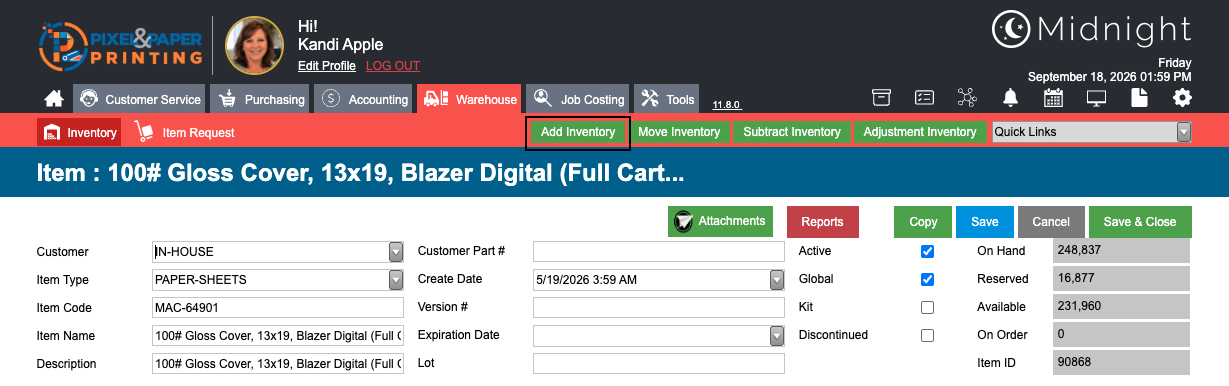Image resolution: width=1229 pixels, height=386 pixels.
Task: Expand the Customer IN-HOUSE dropdown
Action: coord(396,252)
